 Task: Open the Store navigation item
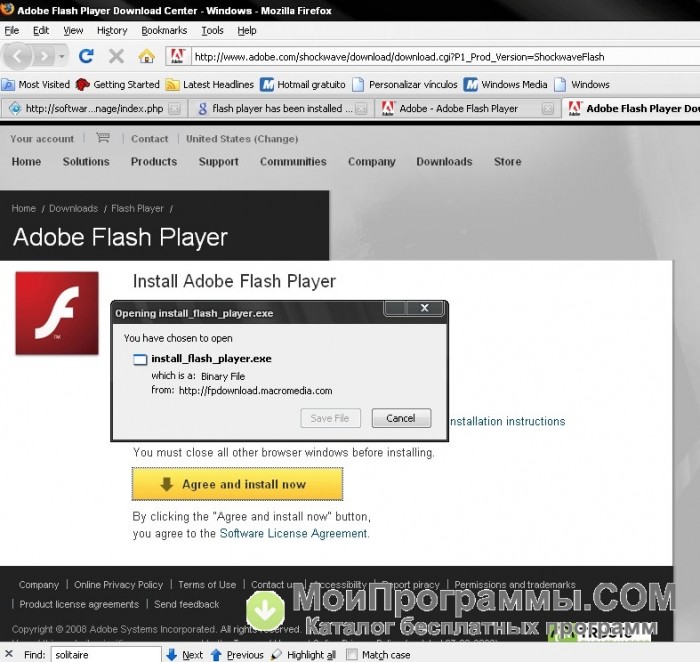coord(507,162)
